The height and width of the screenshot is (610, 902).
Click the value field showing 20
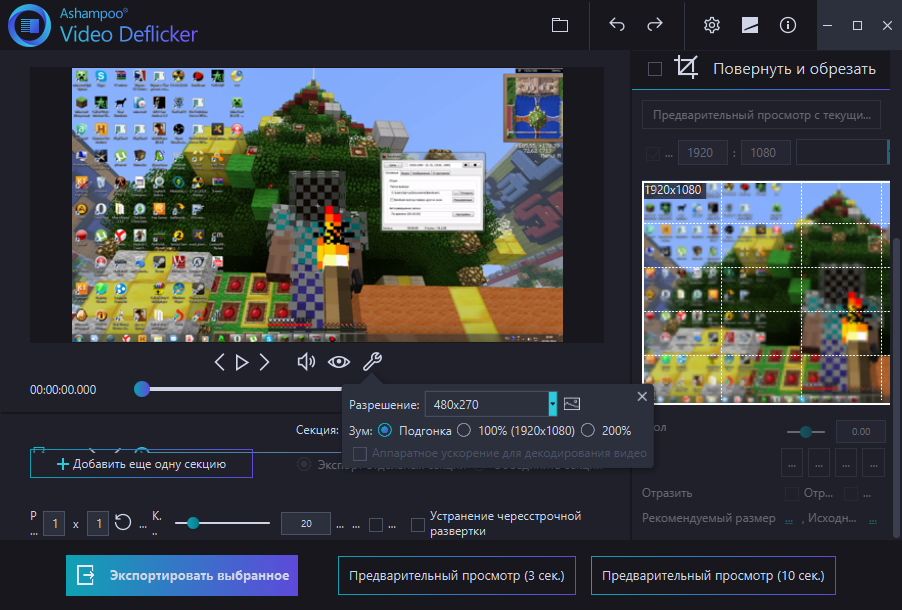coord(305,524)
